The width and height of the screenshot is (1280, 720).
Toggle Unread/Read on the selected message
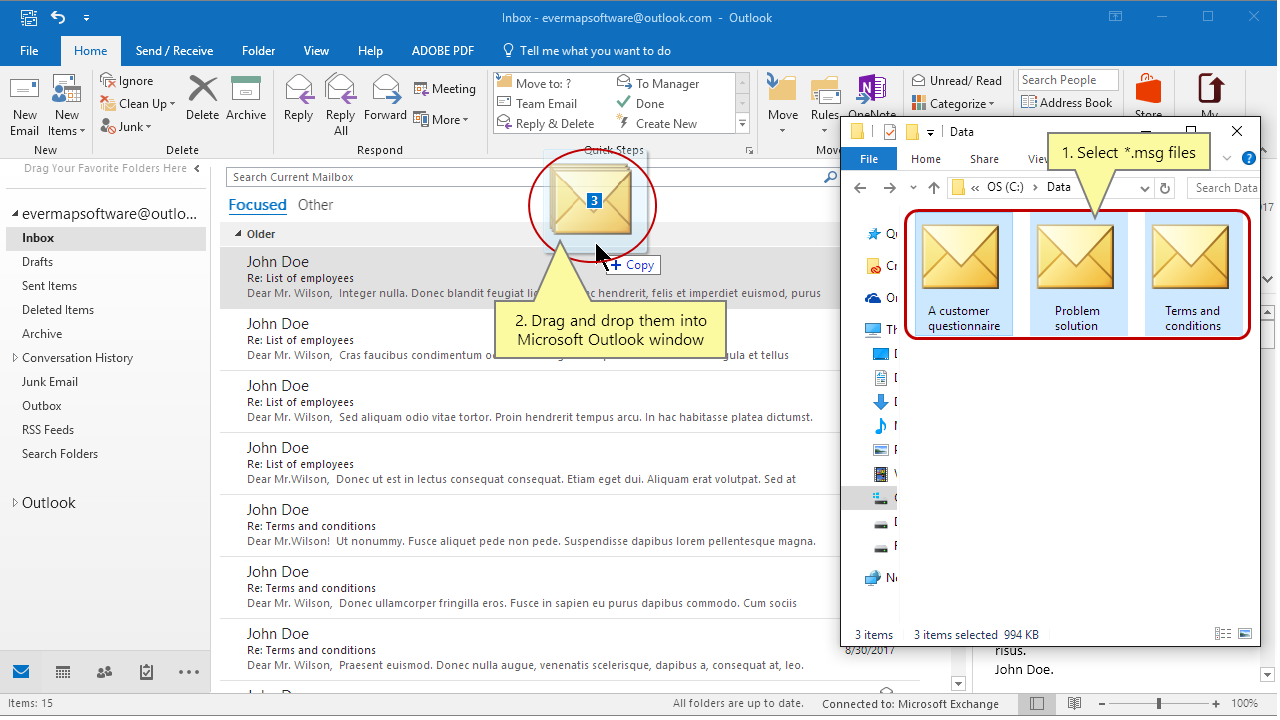coord(955,79)
